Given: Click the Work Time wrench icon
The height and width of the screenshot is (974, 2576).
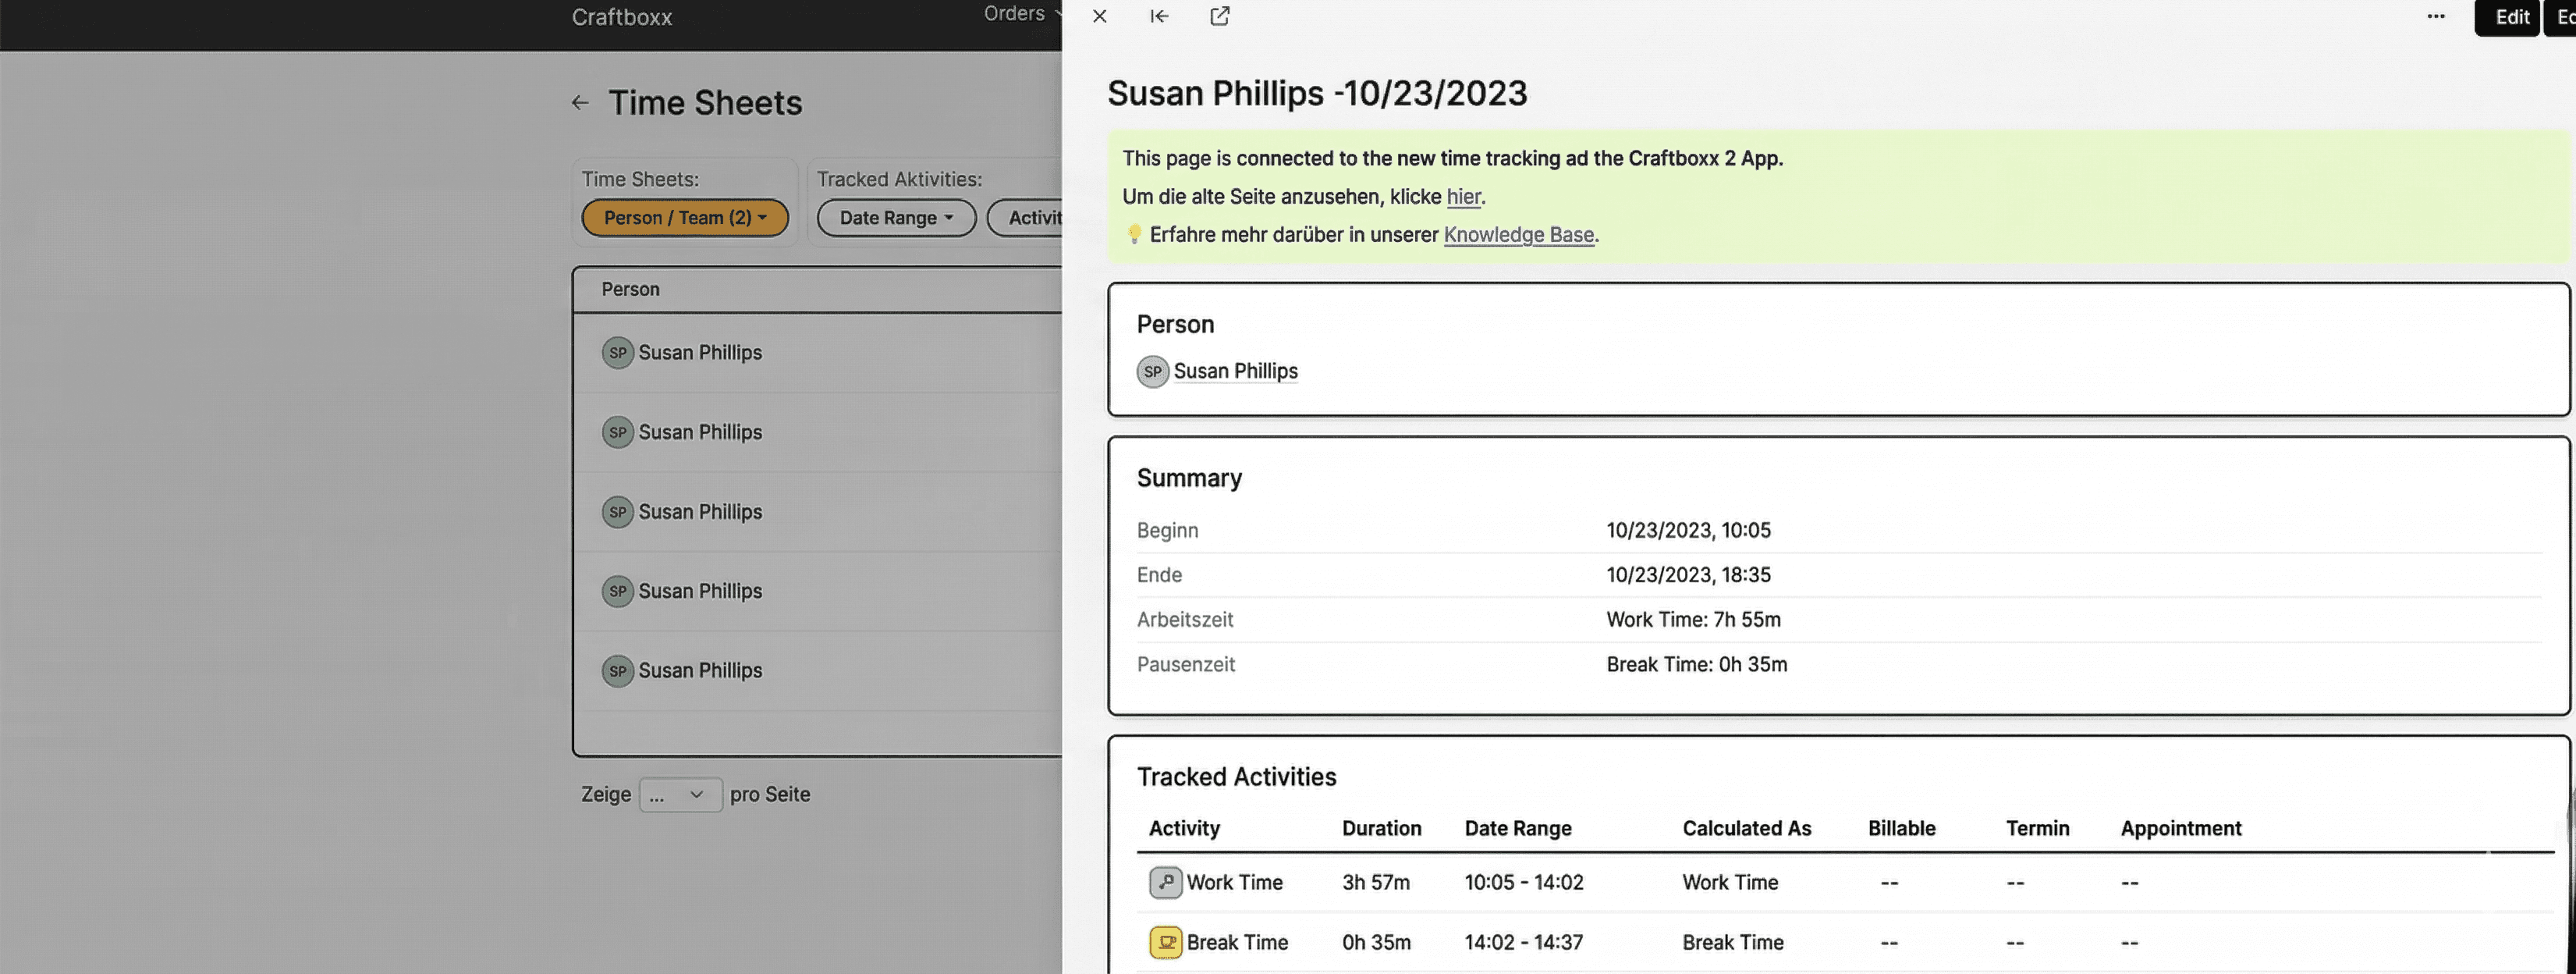Looking at the screenshot, I should pos(1165,882).
